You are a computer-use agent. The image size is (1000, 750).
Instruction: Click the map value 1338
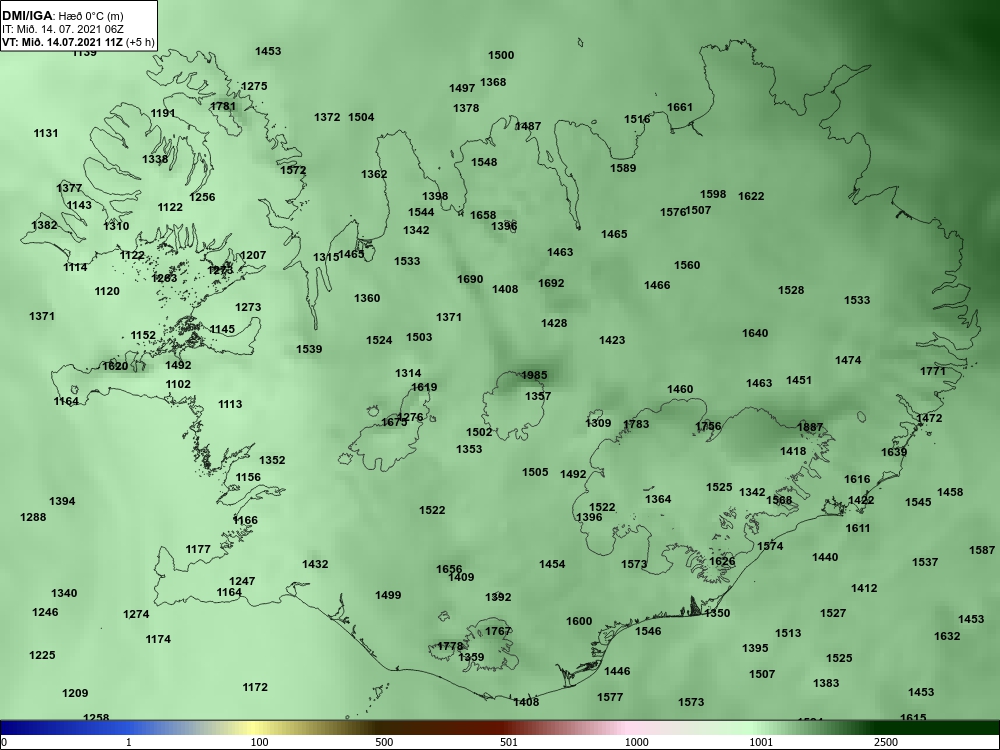coord(155,159)
